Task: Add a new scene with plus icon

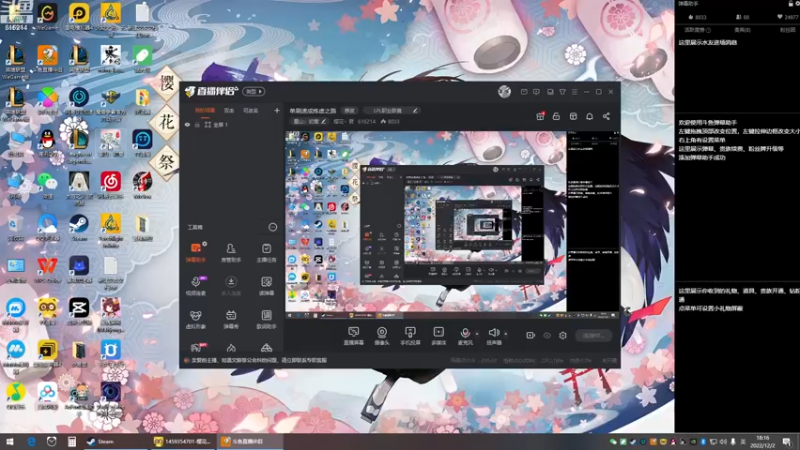Action: click(x=277, y=110)
